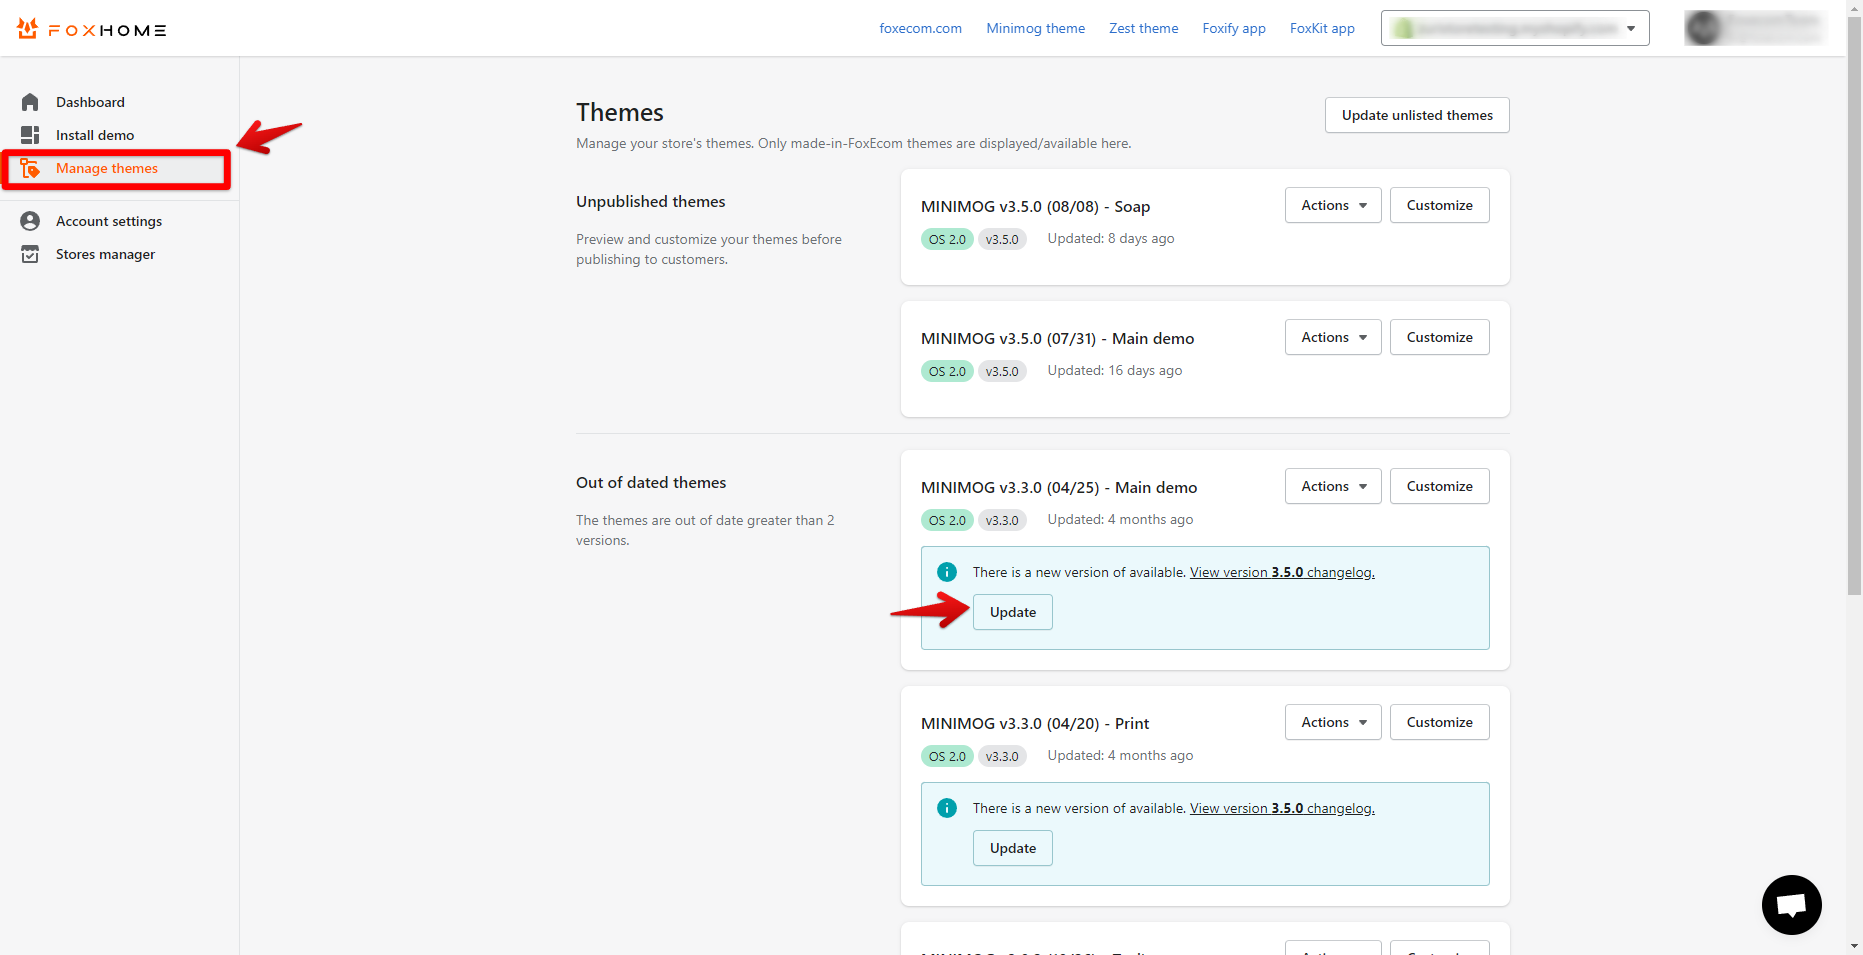Open the Foxify app link
The height and width of the screenshot is (955, 1863).
click(1233, 28)
